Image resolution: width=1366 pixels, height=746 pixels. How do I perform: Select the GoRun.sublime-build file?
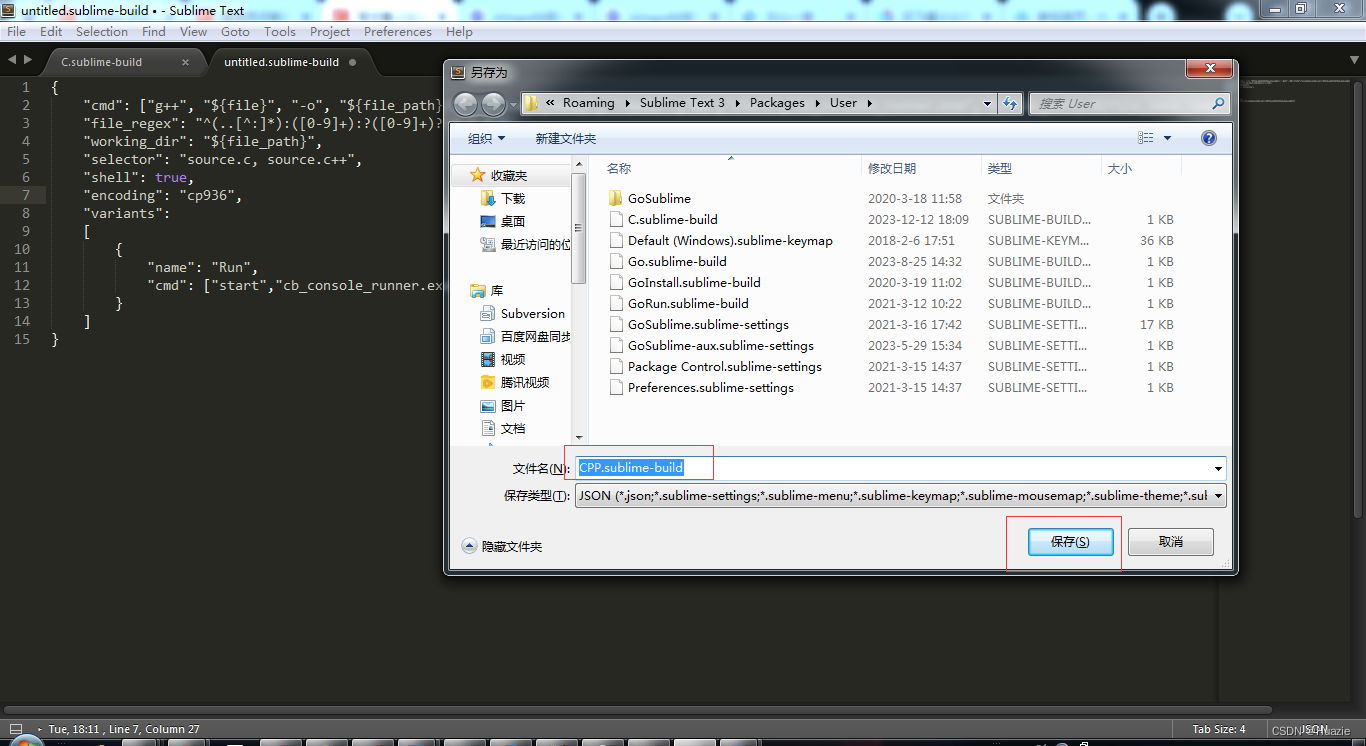point(688,303)
